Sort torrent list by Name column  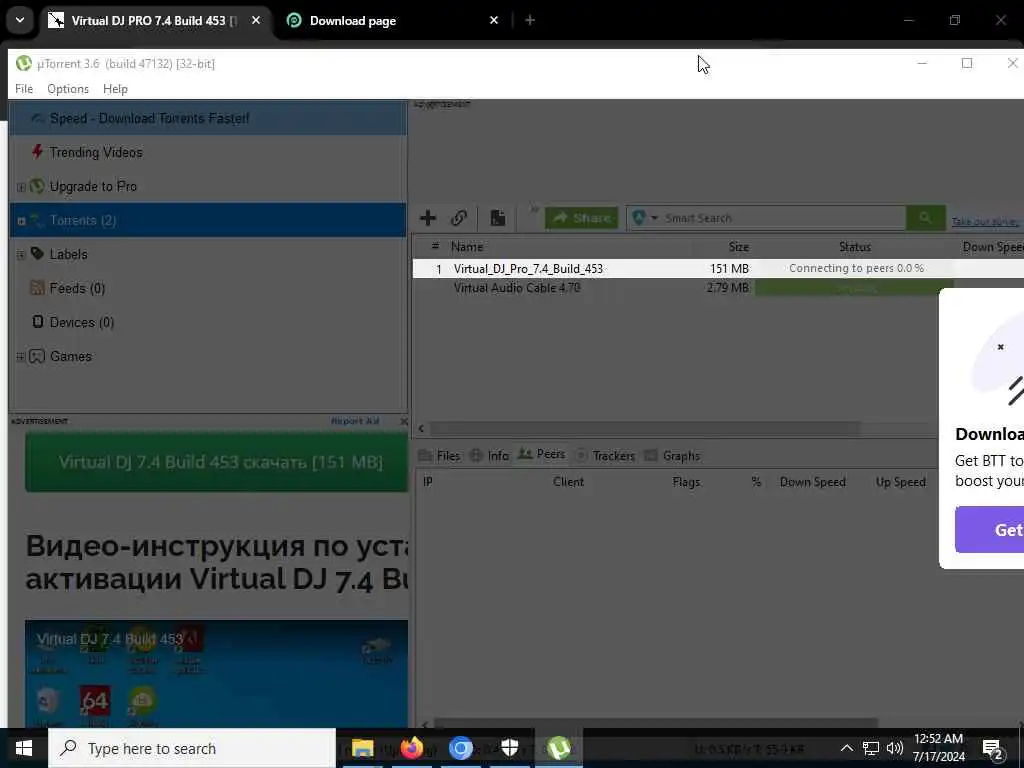pyautogui.click(x=467, y=247)
